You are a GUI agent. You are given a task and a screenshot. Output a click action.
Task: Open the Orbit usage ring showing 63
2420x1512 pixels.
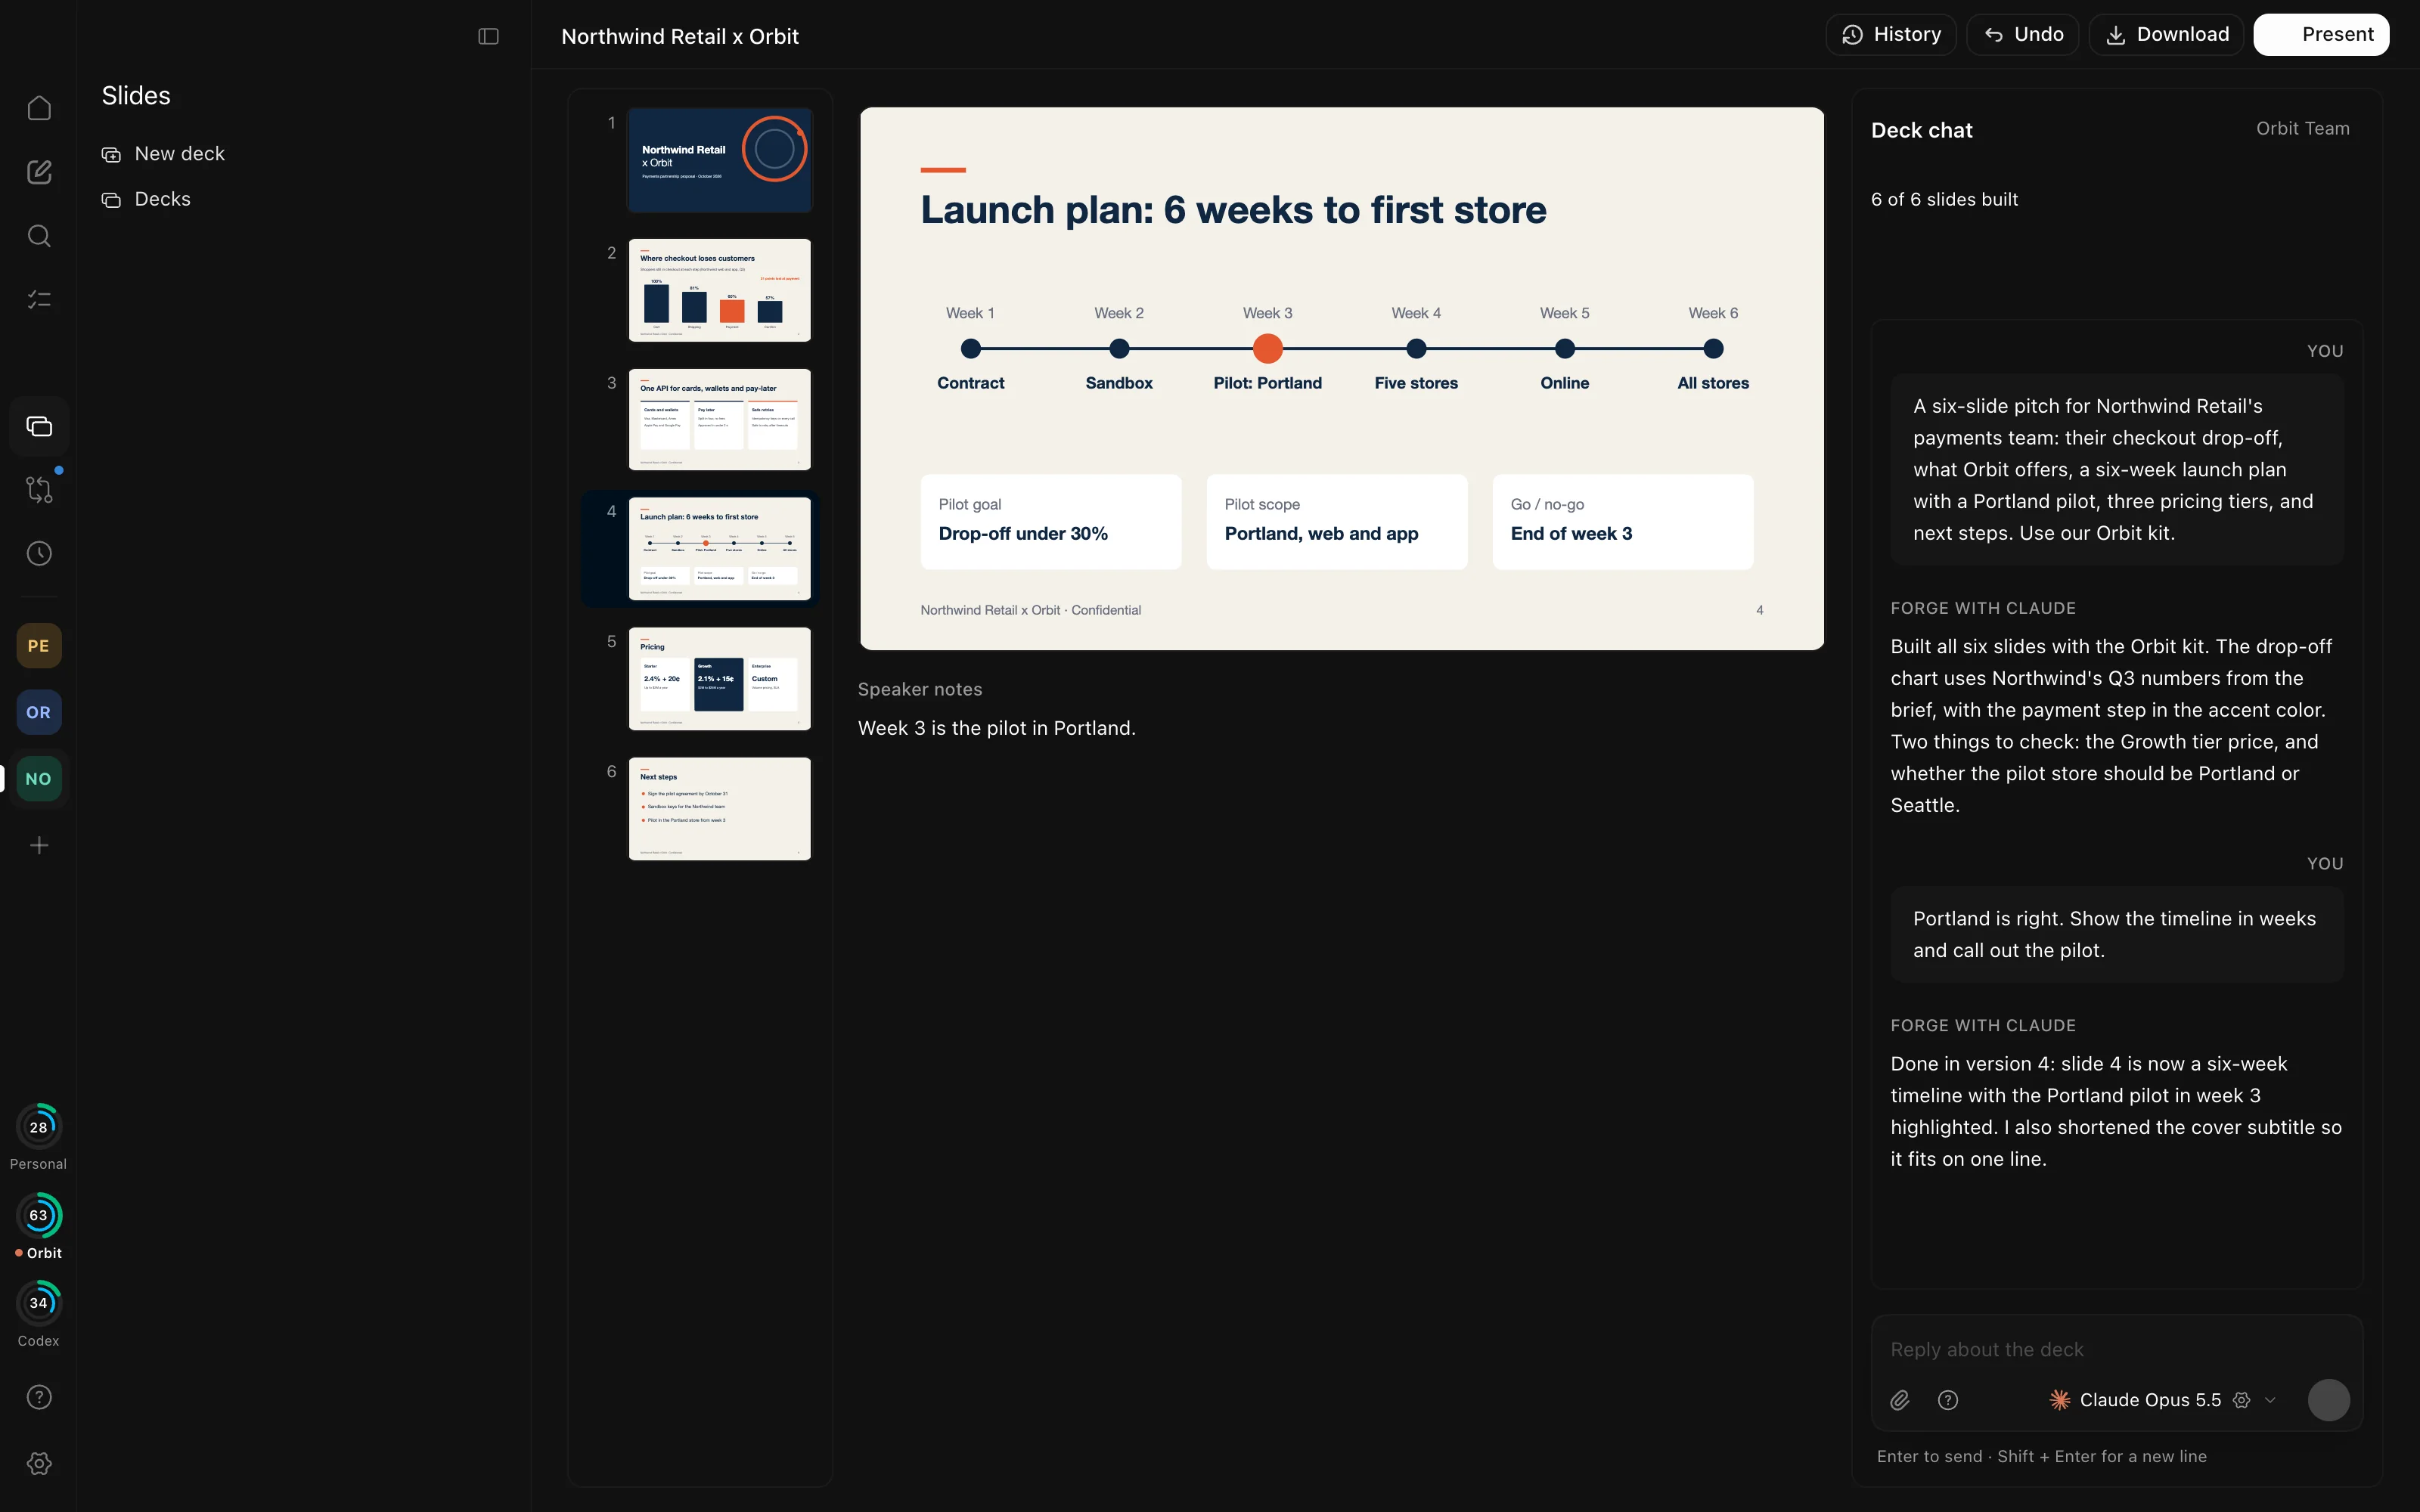[39, 1215]
